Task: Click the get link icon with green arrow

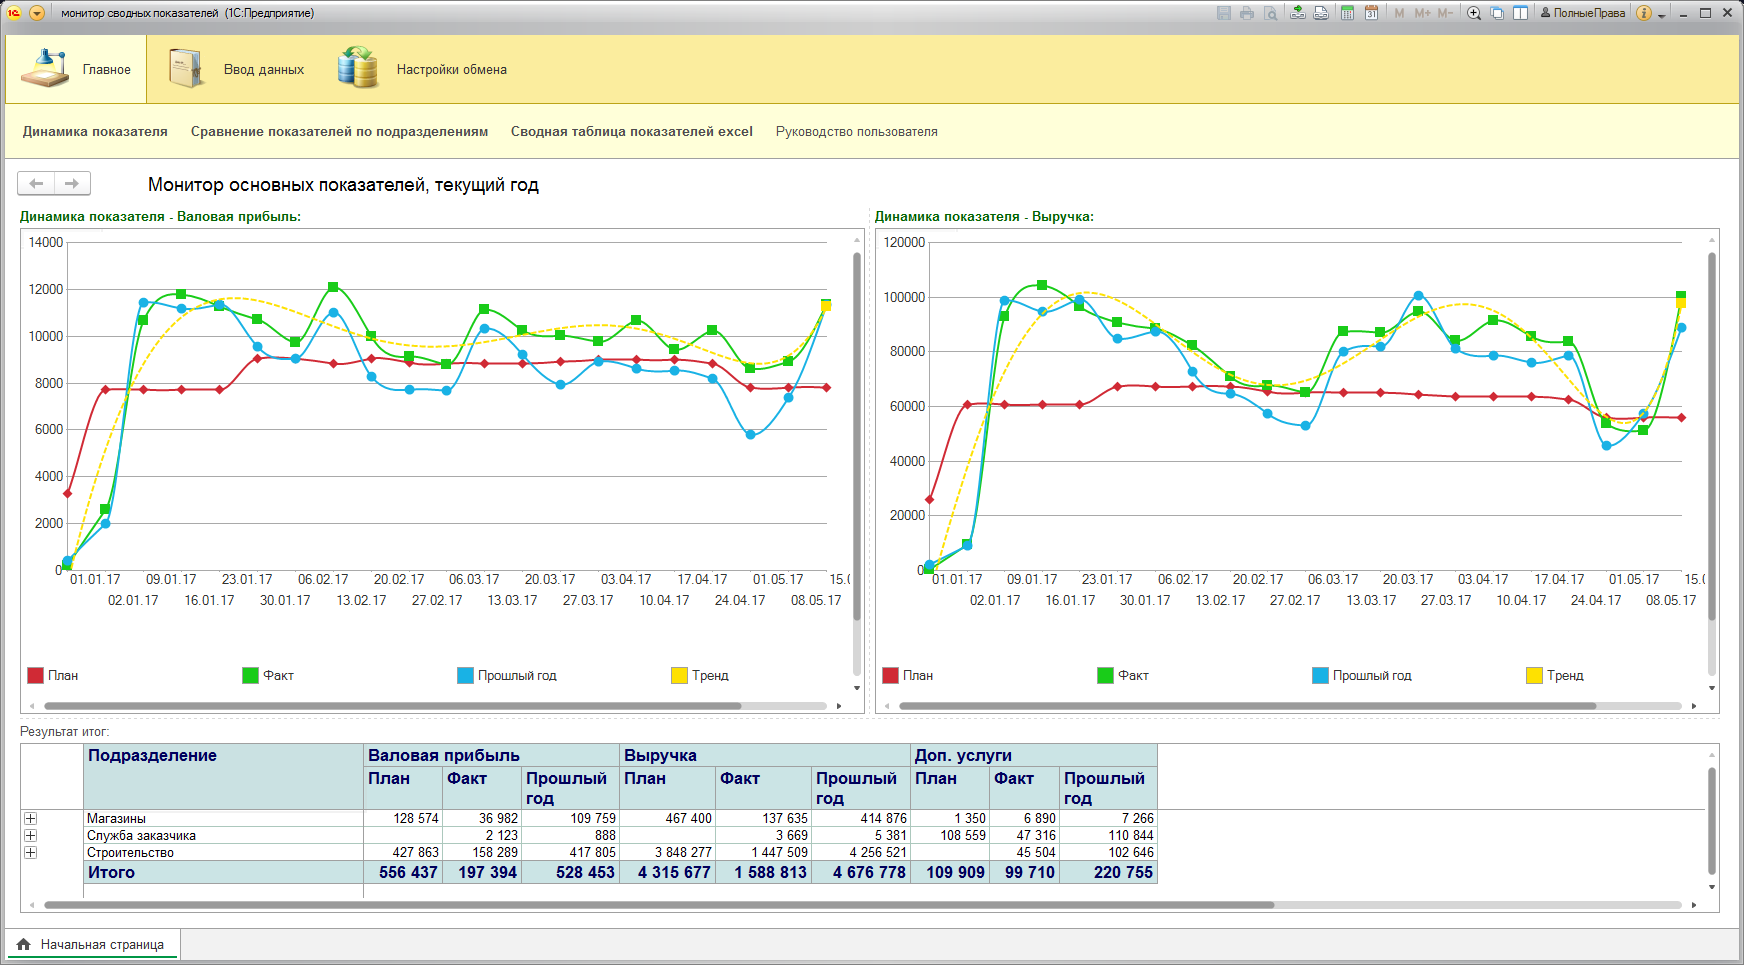Action: (x=1297, y=13)
